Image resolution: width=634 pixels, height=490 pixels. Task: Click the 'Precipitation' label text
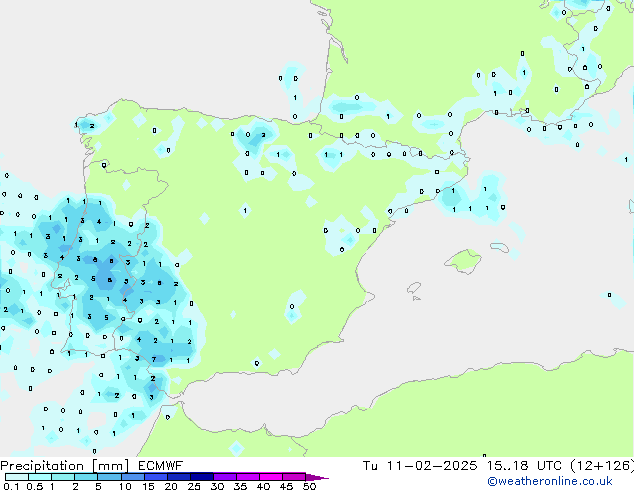tap(42, 466)
